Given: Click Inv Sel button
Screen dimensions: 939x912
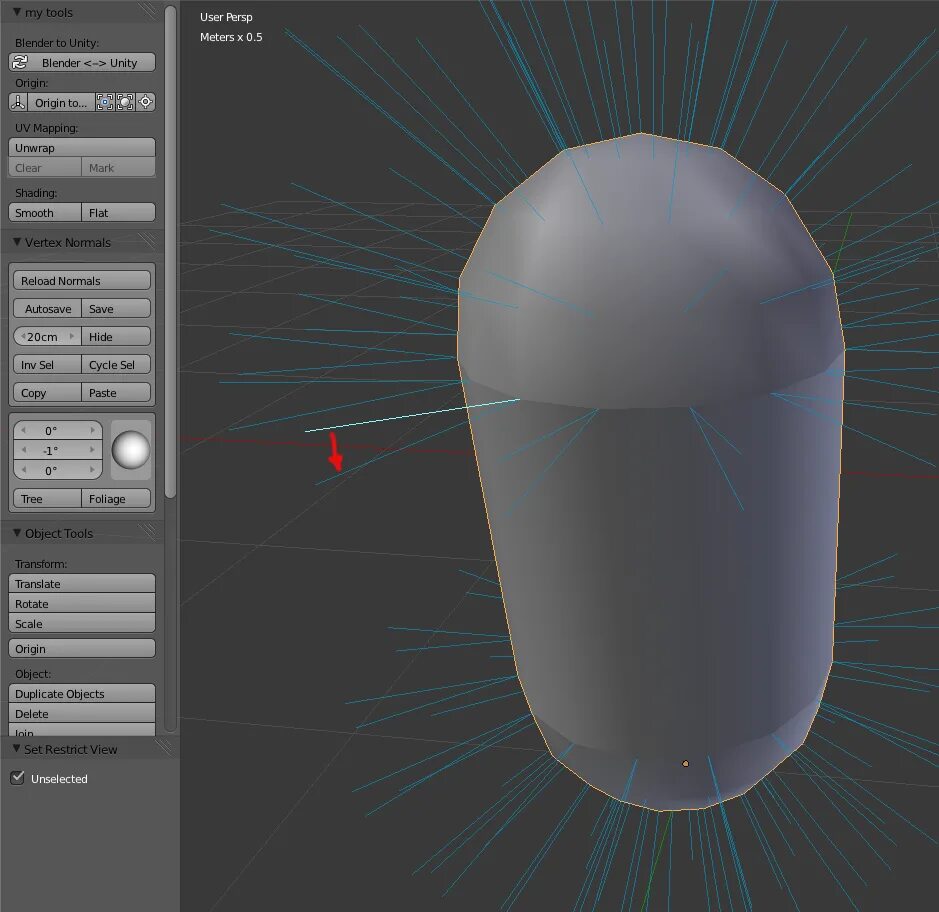Looking at the screenshot, I should 47,365.
